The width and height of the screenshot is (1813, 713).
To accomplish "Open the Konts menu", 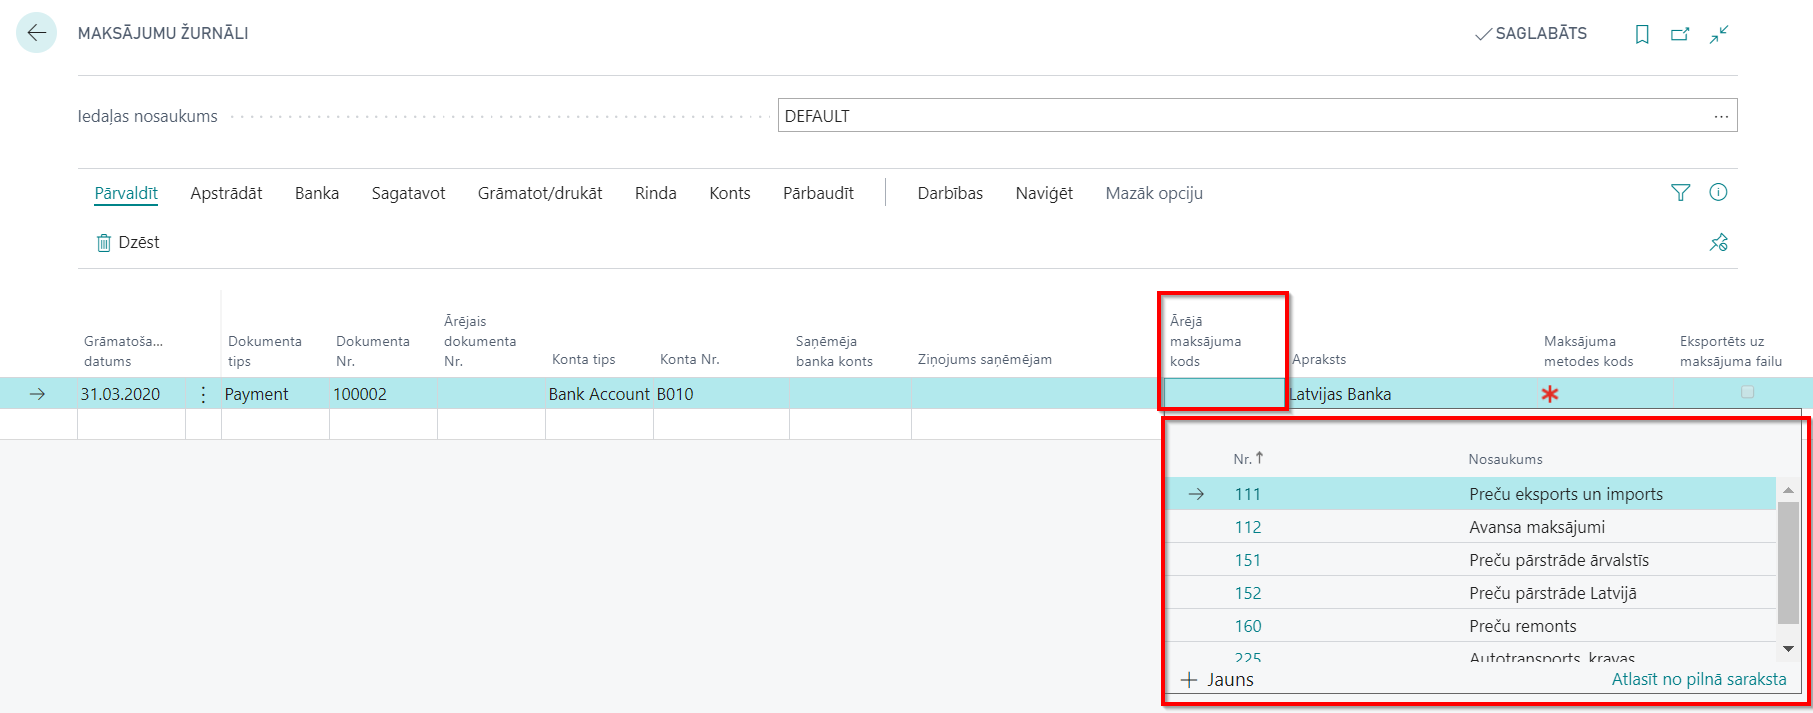I will tap(730, 193).
